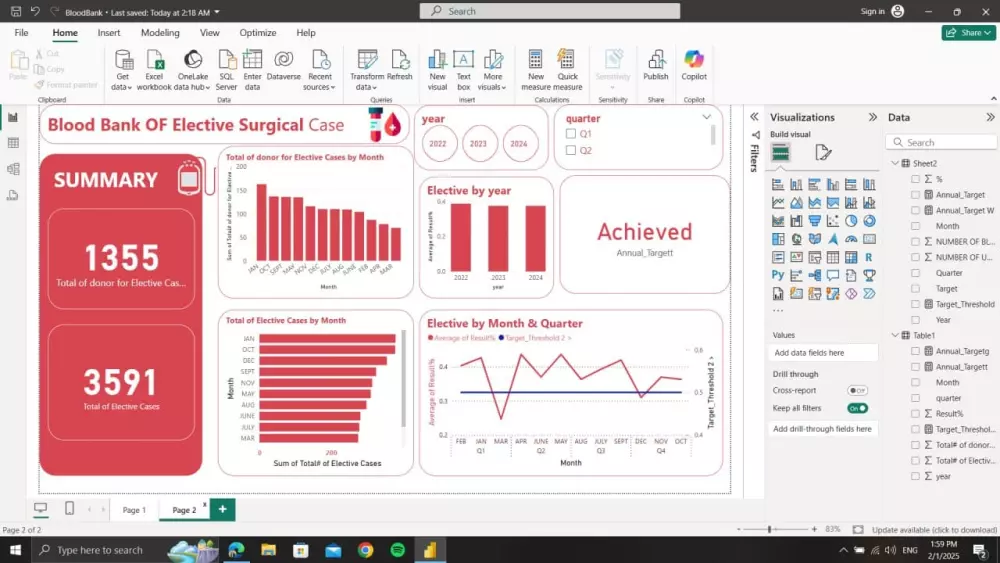This screenshot has width=1000, height=563.
Task: Click the title bar Search box
Action: point(550,11)
